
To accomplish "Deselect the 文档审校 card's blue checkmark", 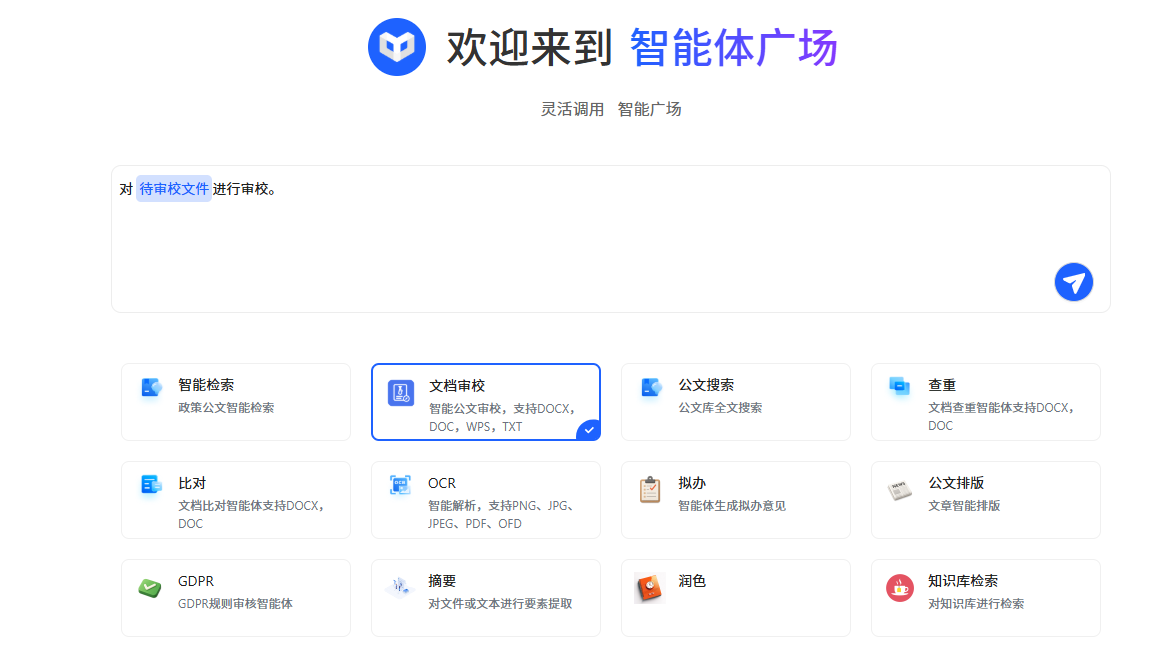I will click(589, 429).
